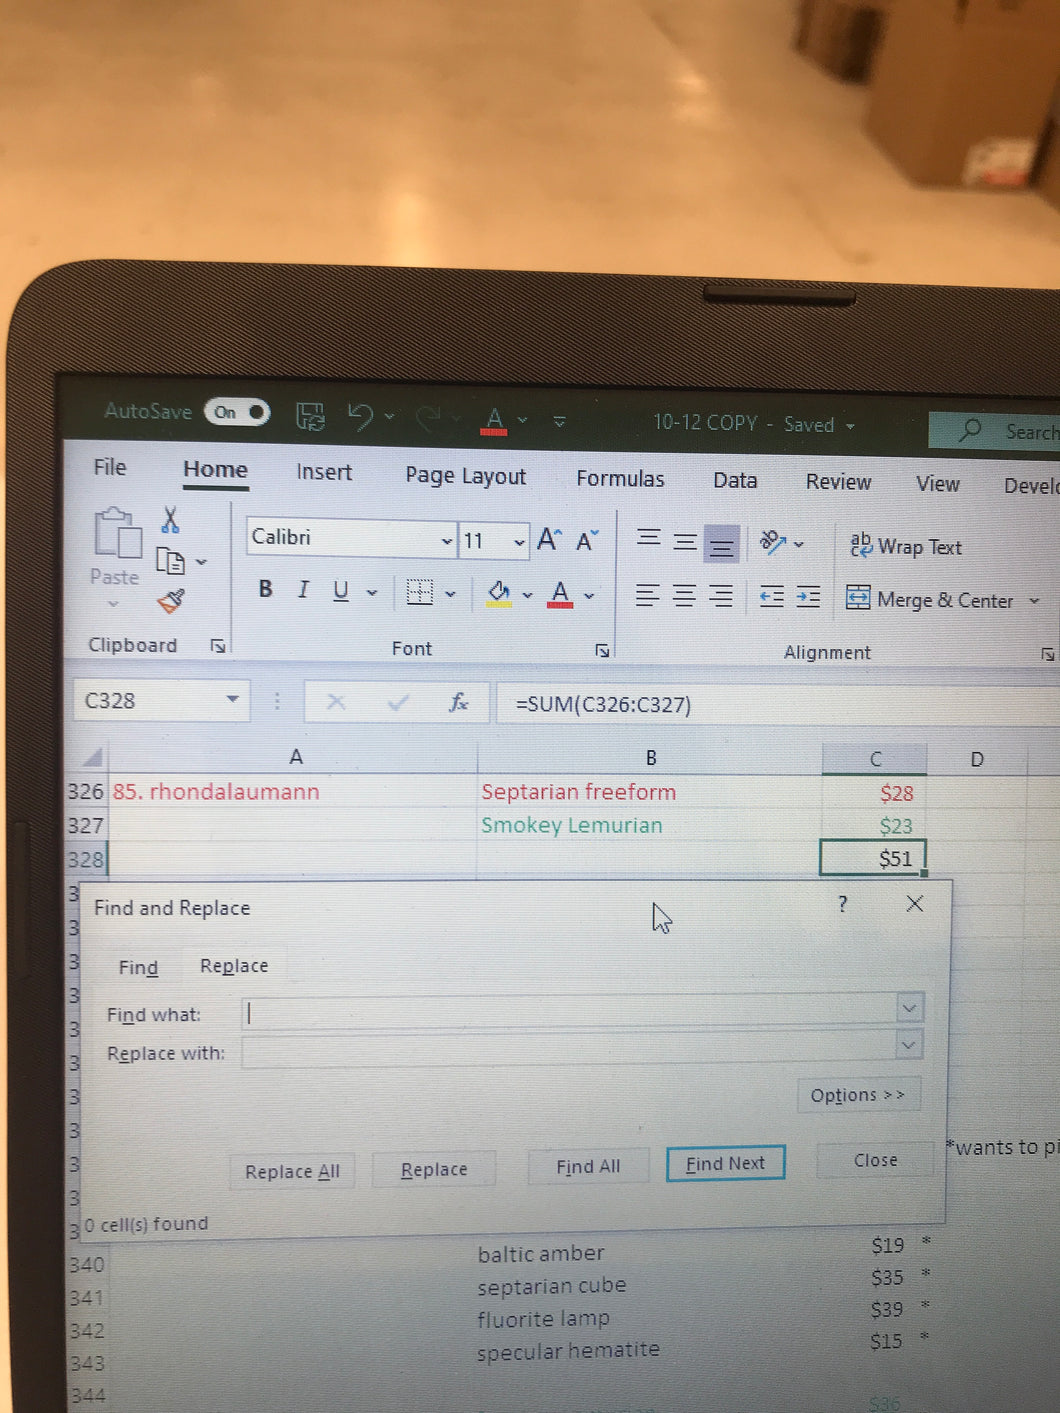Click the Undo arrow icon
1060x1413 pixels.
click(360, 416)
